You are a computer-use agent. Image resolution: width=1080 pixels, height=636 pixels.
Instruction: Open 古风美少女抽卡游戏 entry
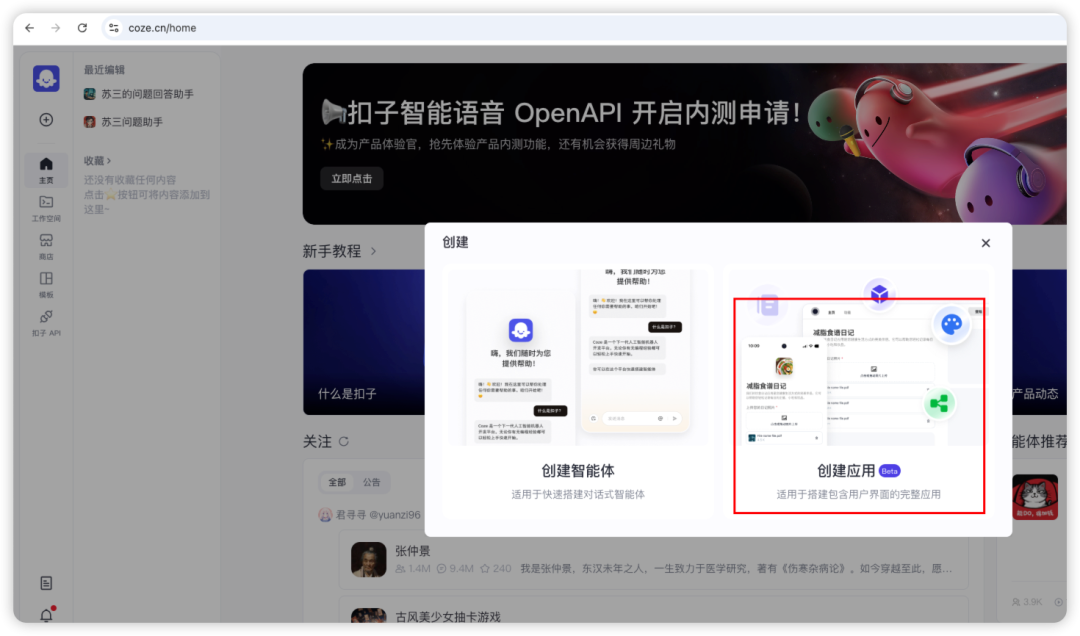click(x=448, y=617)
